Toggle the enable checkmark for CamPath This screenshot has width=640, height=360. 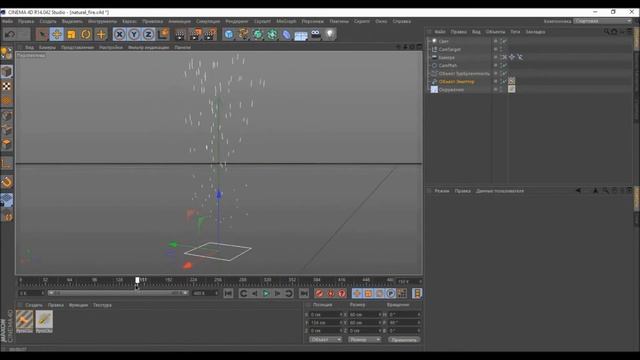[504, 65]
